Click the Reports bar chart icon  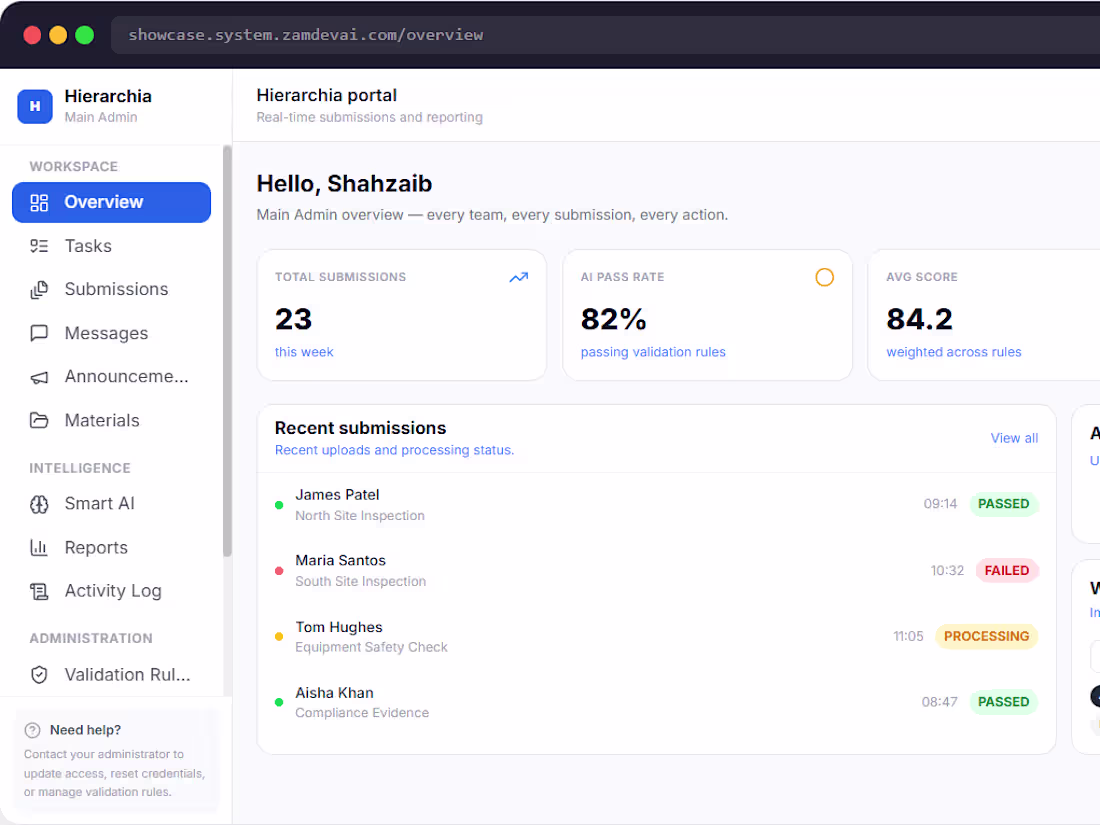click(x=39, y=548)
